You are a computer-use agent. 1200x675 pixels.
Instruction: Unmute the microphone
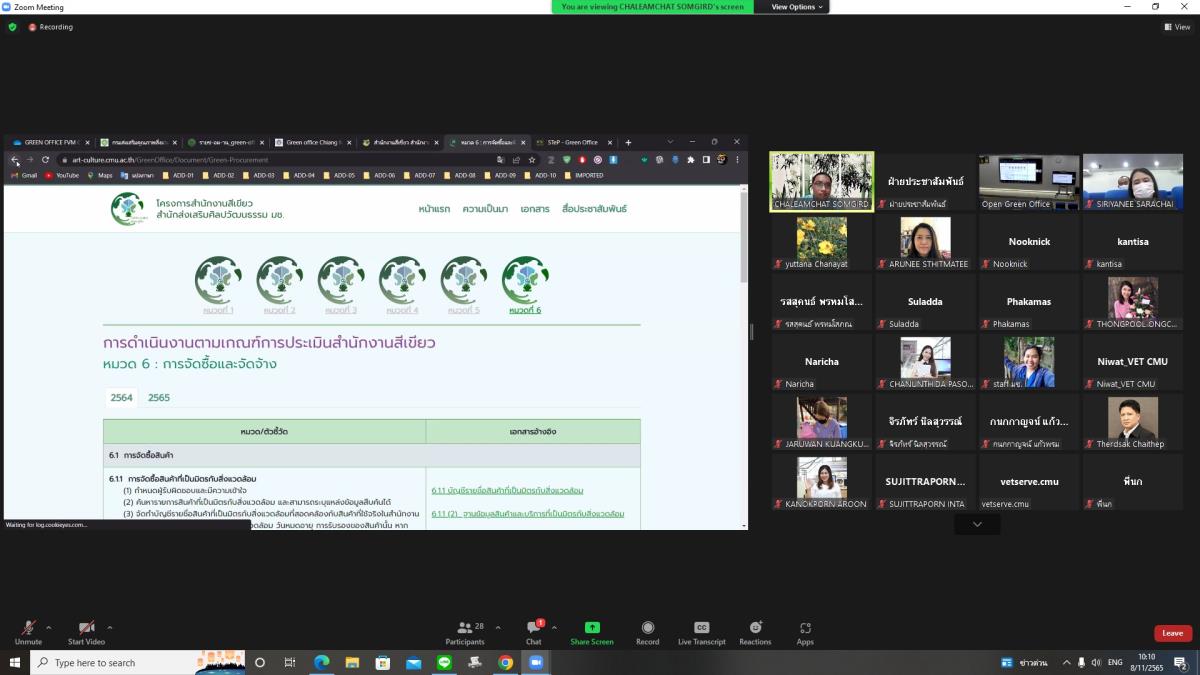(28, 628)
